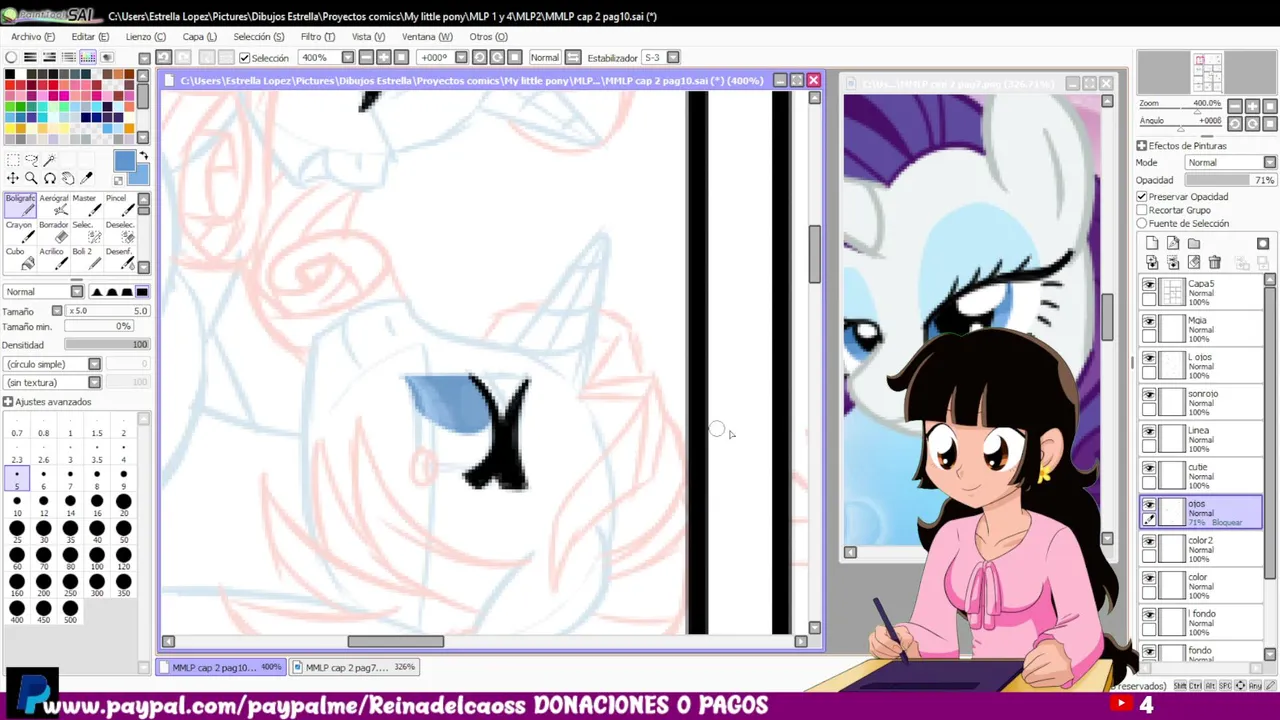Toggle visibility of L ojos layer
The height and width of the screenshot is (720, 1280).
(1149, 358)
